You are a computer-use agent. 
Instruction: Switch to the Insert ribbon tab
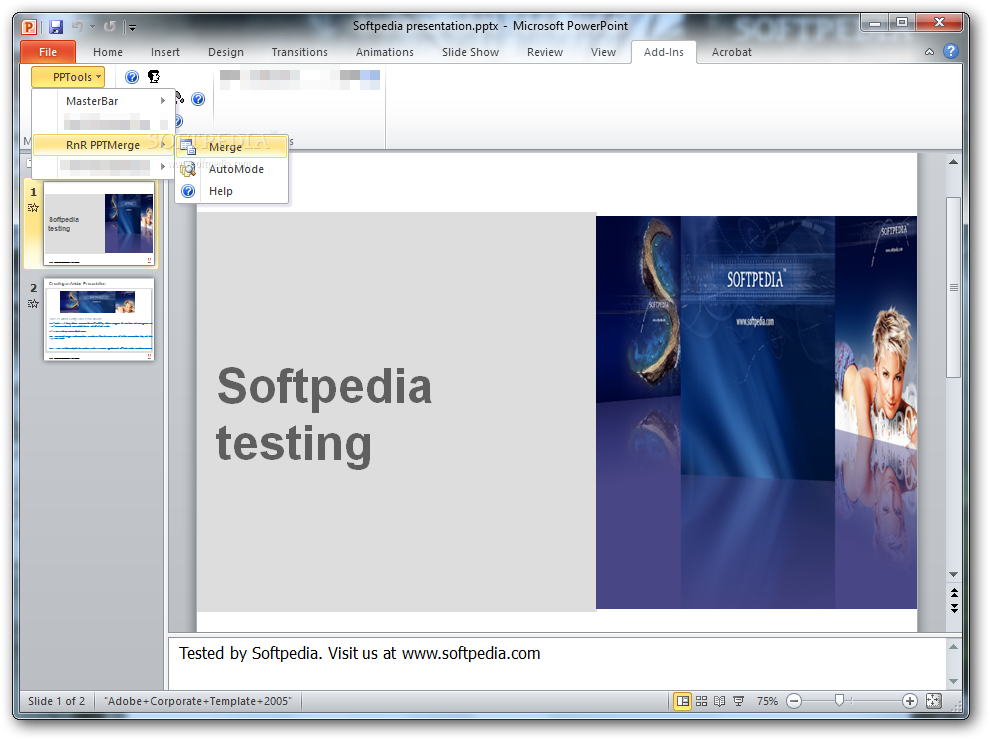[x=165, y=52]
